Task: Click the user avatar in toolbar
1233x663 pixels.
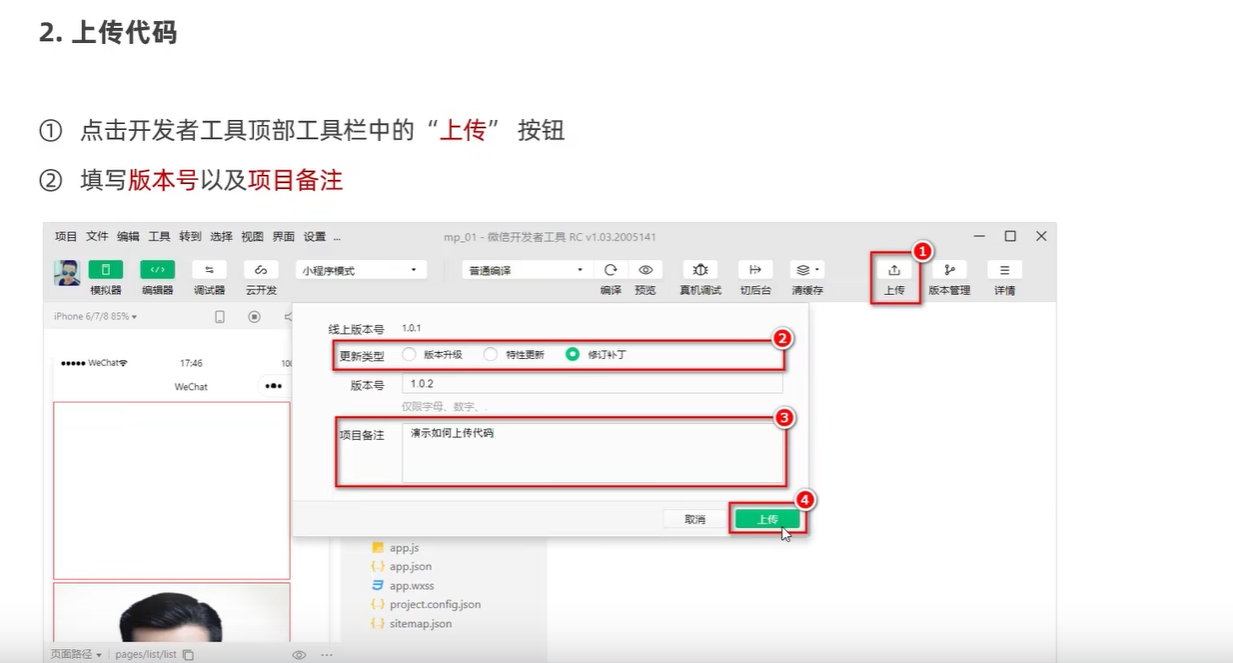Action: [67, 273]
